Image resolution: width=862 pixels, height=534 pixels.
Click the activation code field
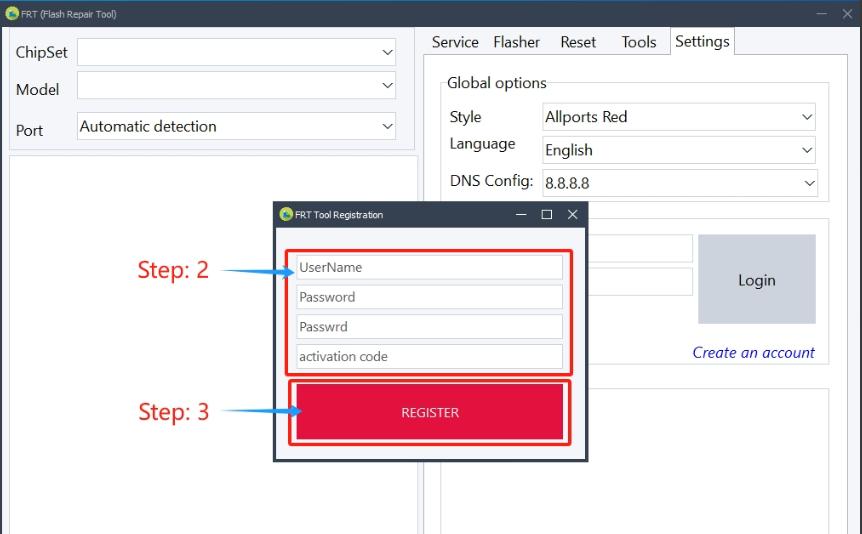[429, 356]
